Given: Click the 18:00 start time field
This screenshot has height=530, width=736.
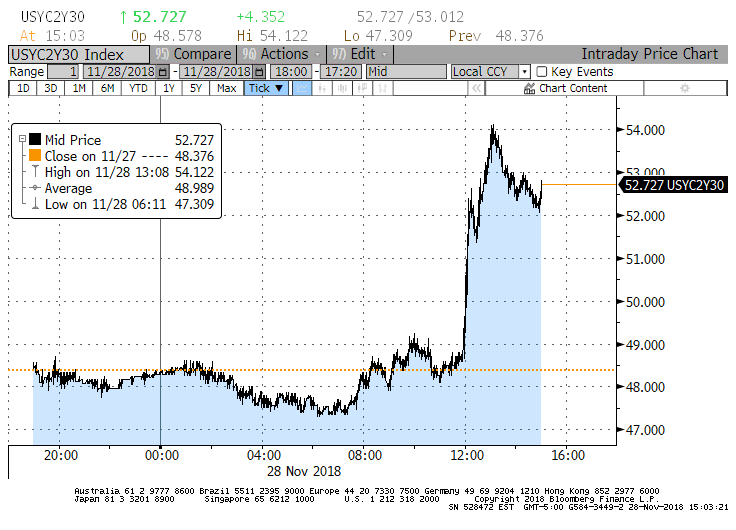Looking at the screenshot, I should (x=291, y=72).
